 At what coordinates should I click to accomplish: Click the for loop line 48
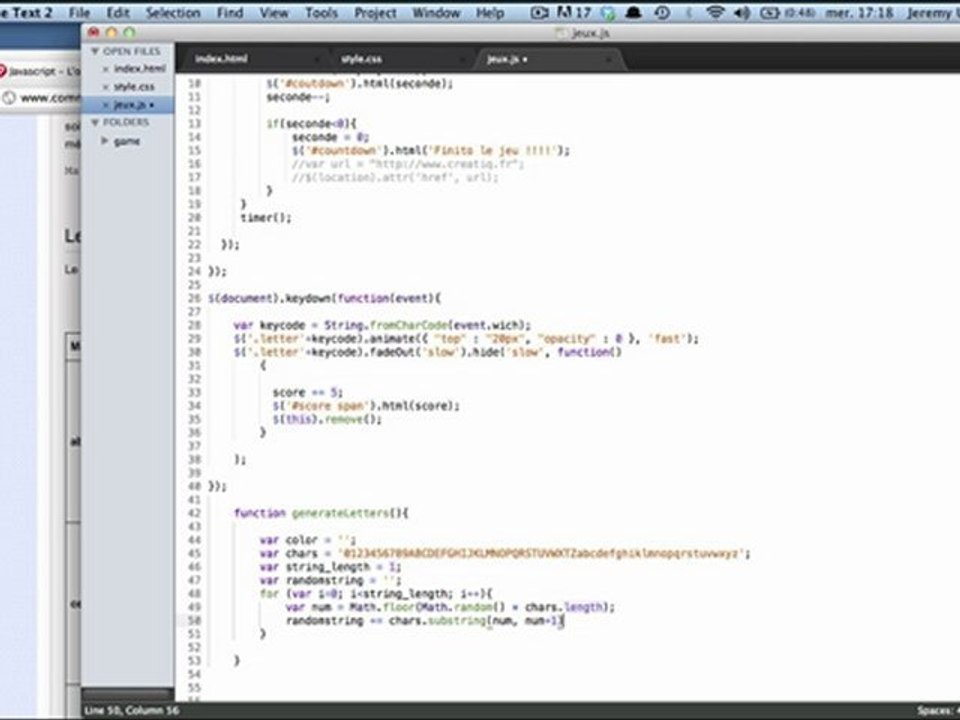tap(376, 594)
